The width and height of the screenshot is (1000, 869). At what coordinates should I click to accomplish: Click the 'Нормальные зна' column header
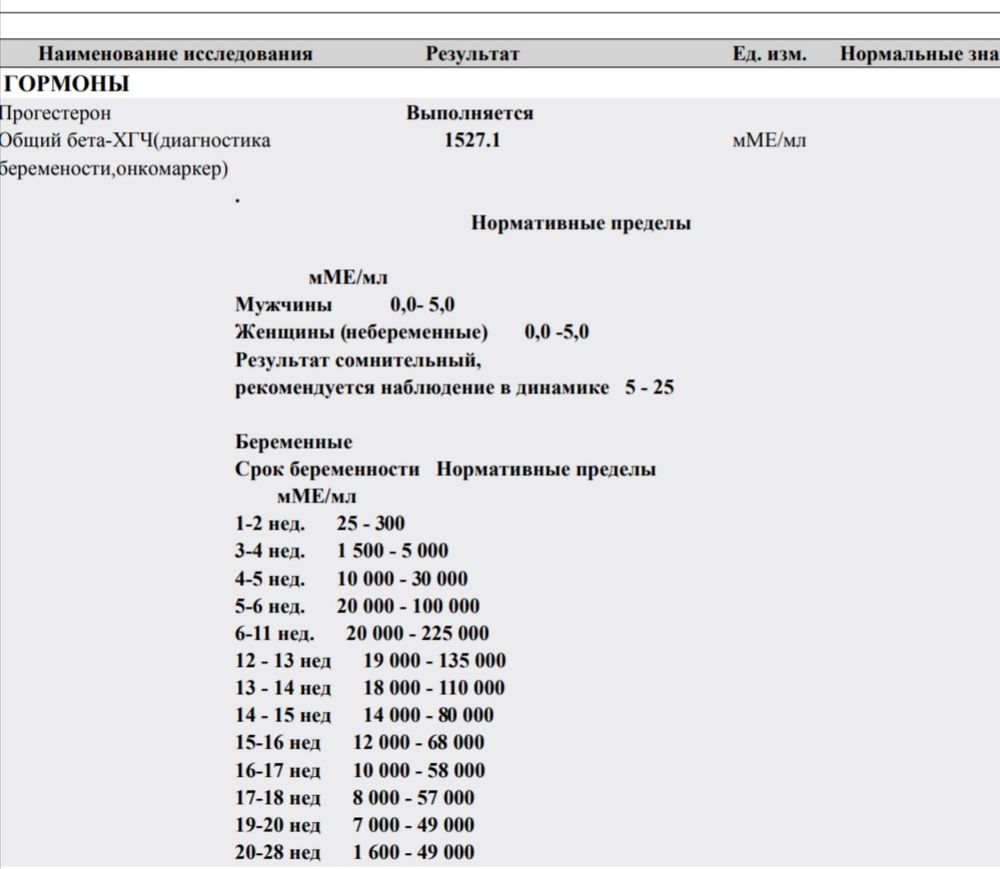click(x=918, y=54)
